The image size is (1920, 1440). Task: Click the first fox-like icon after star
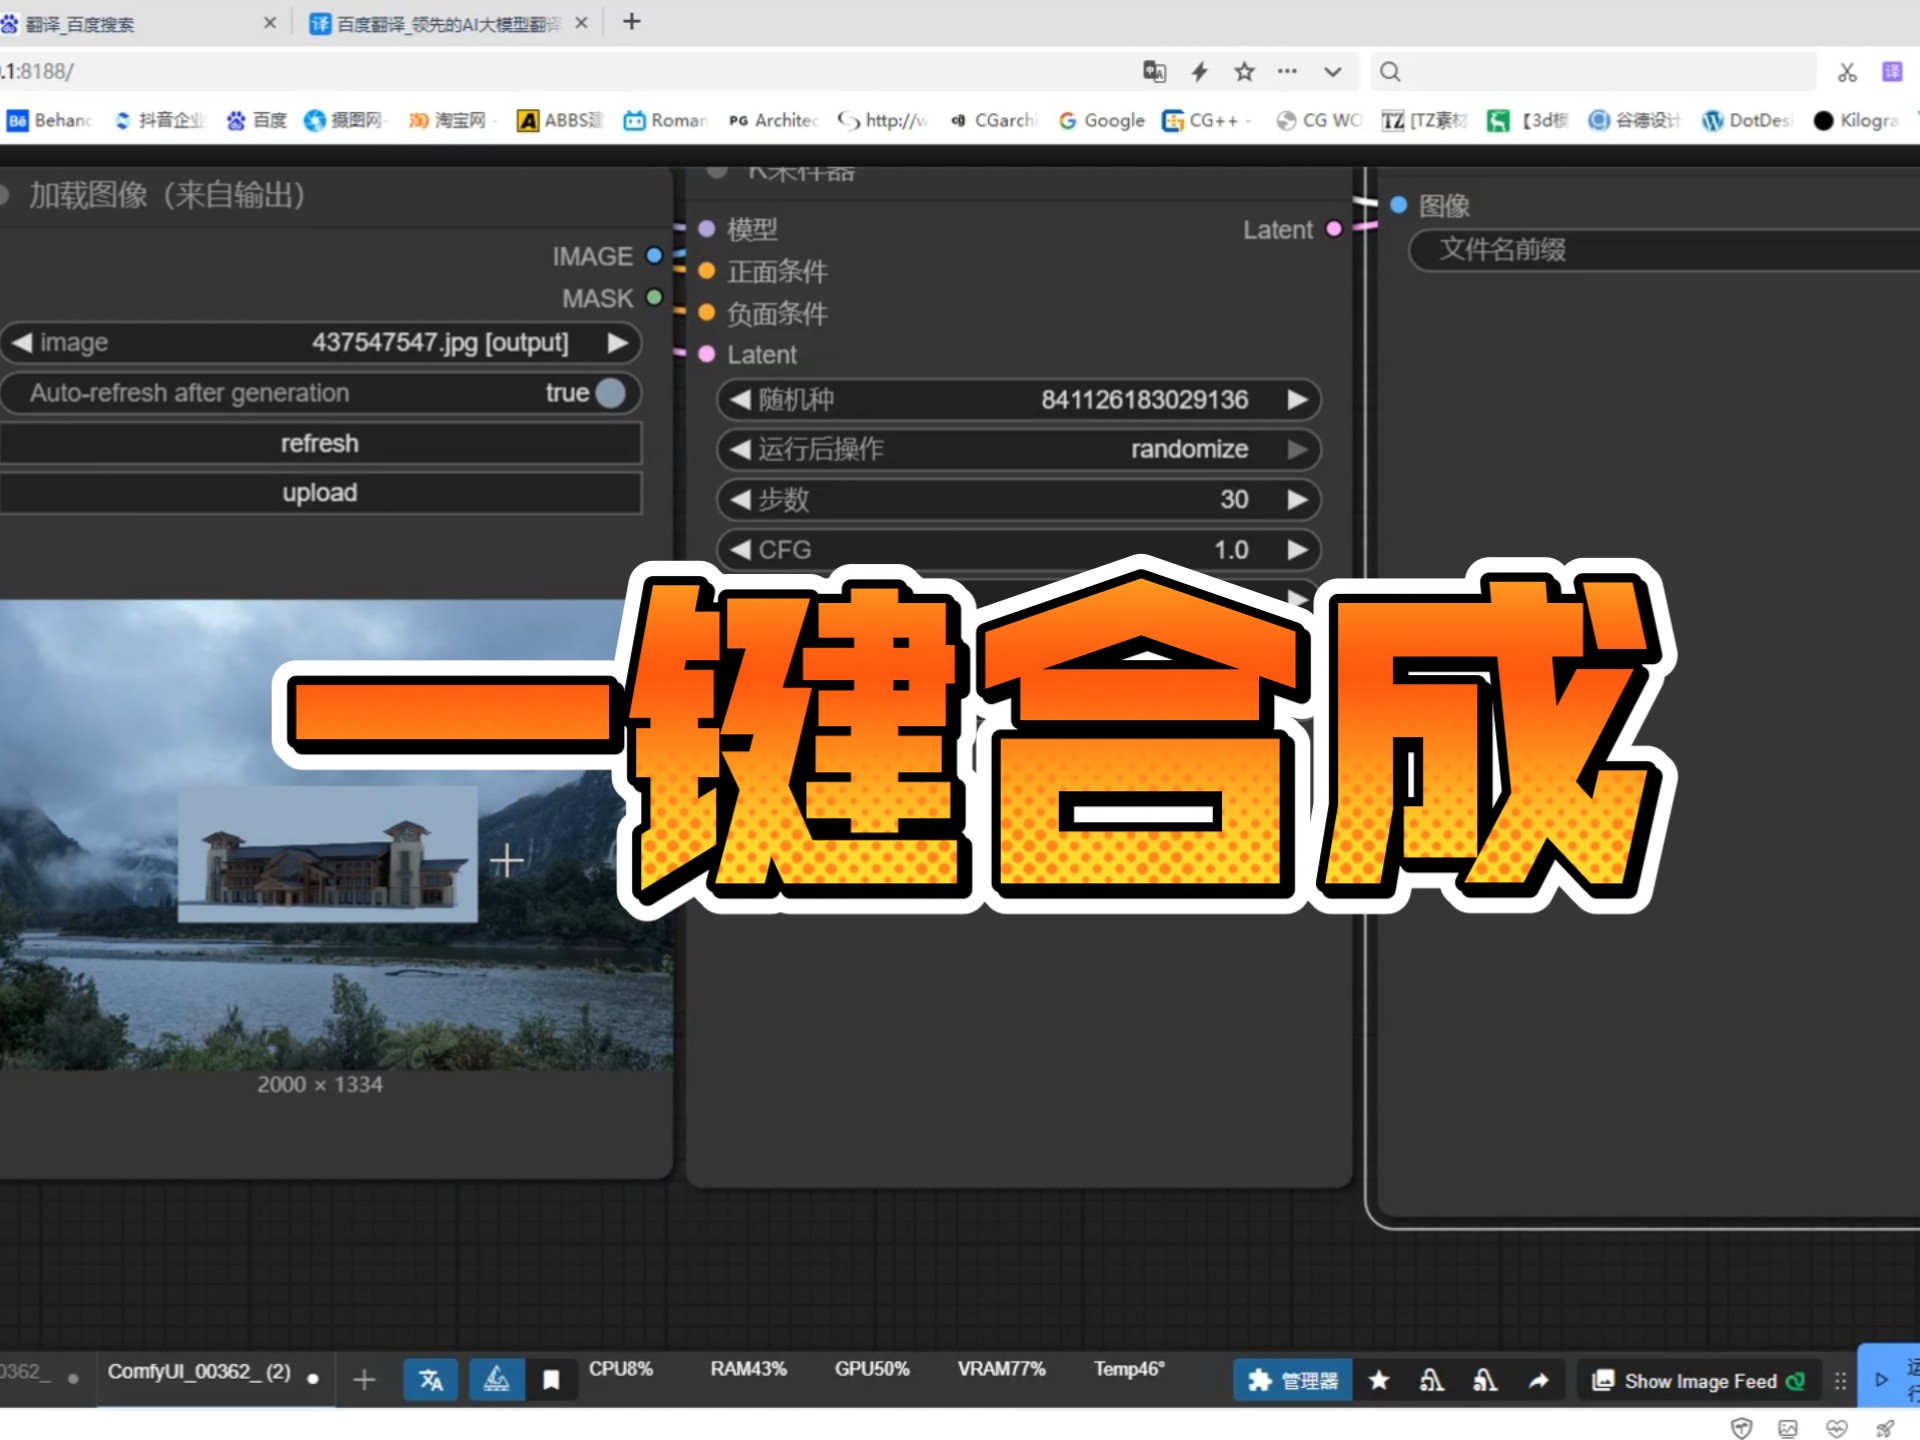pos(1431,1381)
